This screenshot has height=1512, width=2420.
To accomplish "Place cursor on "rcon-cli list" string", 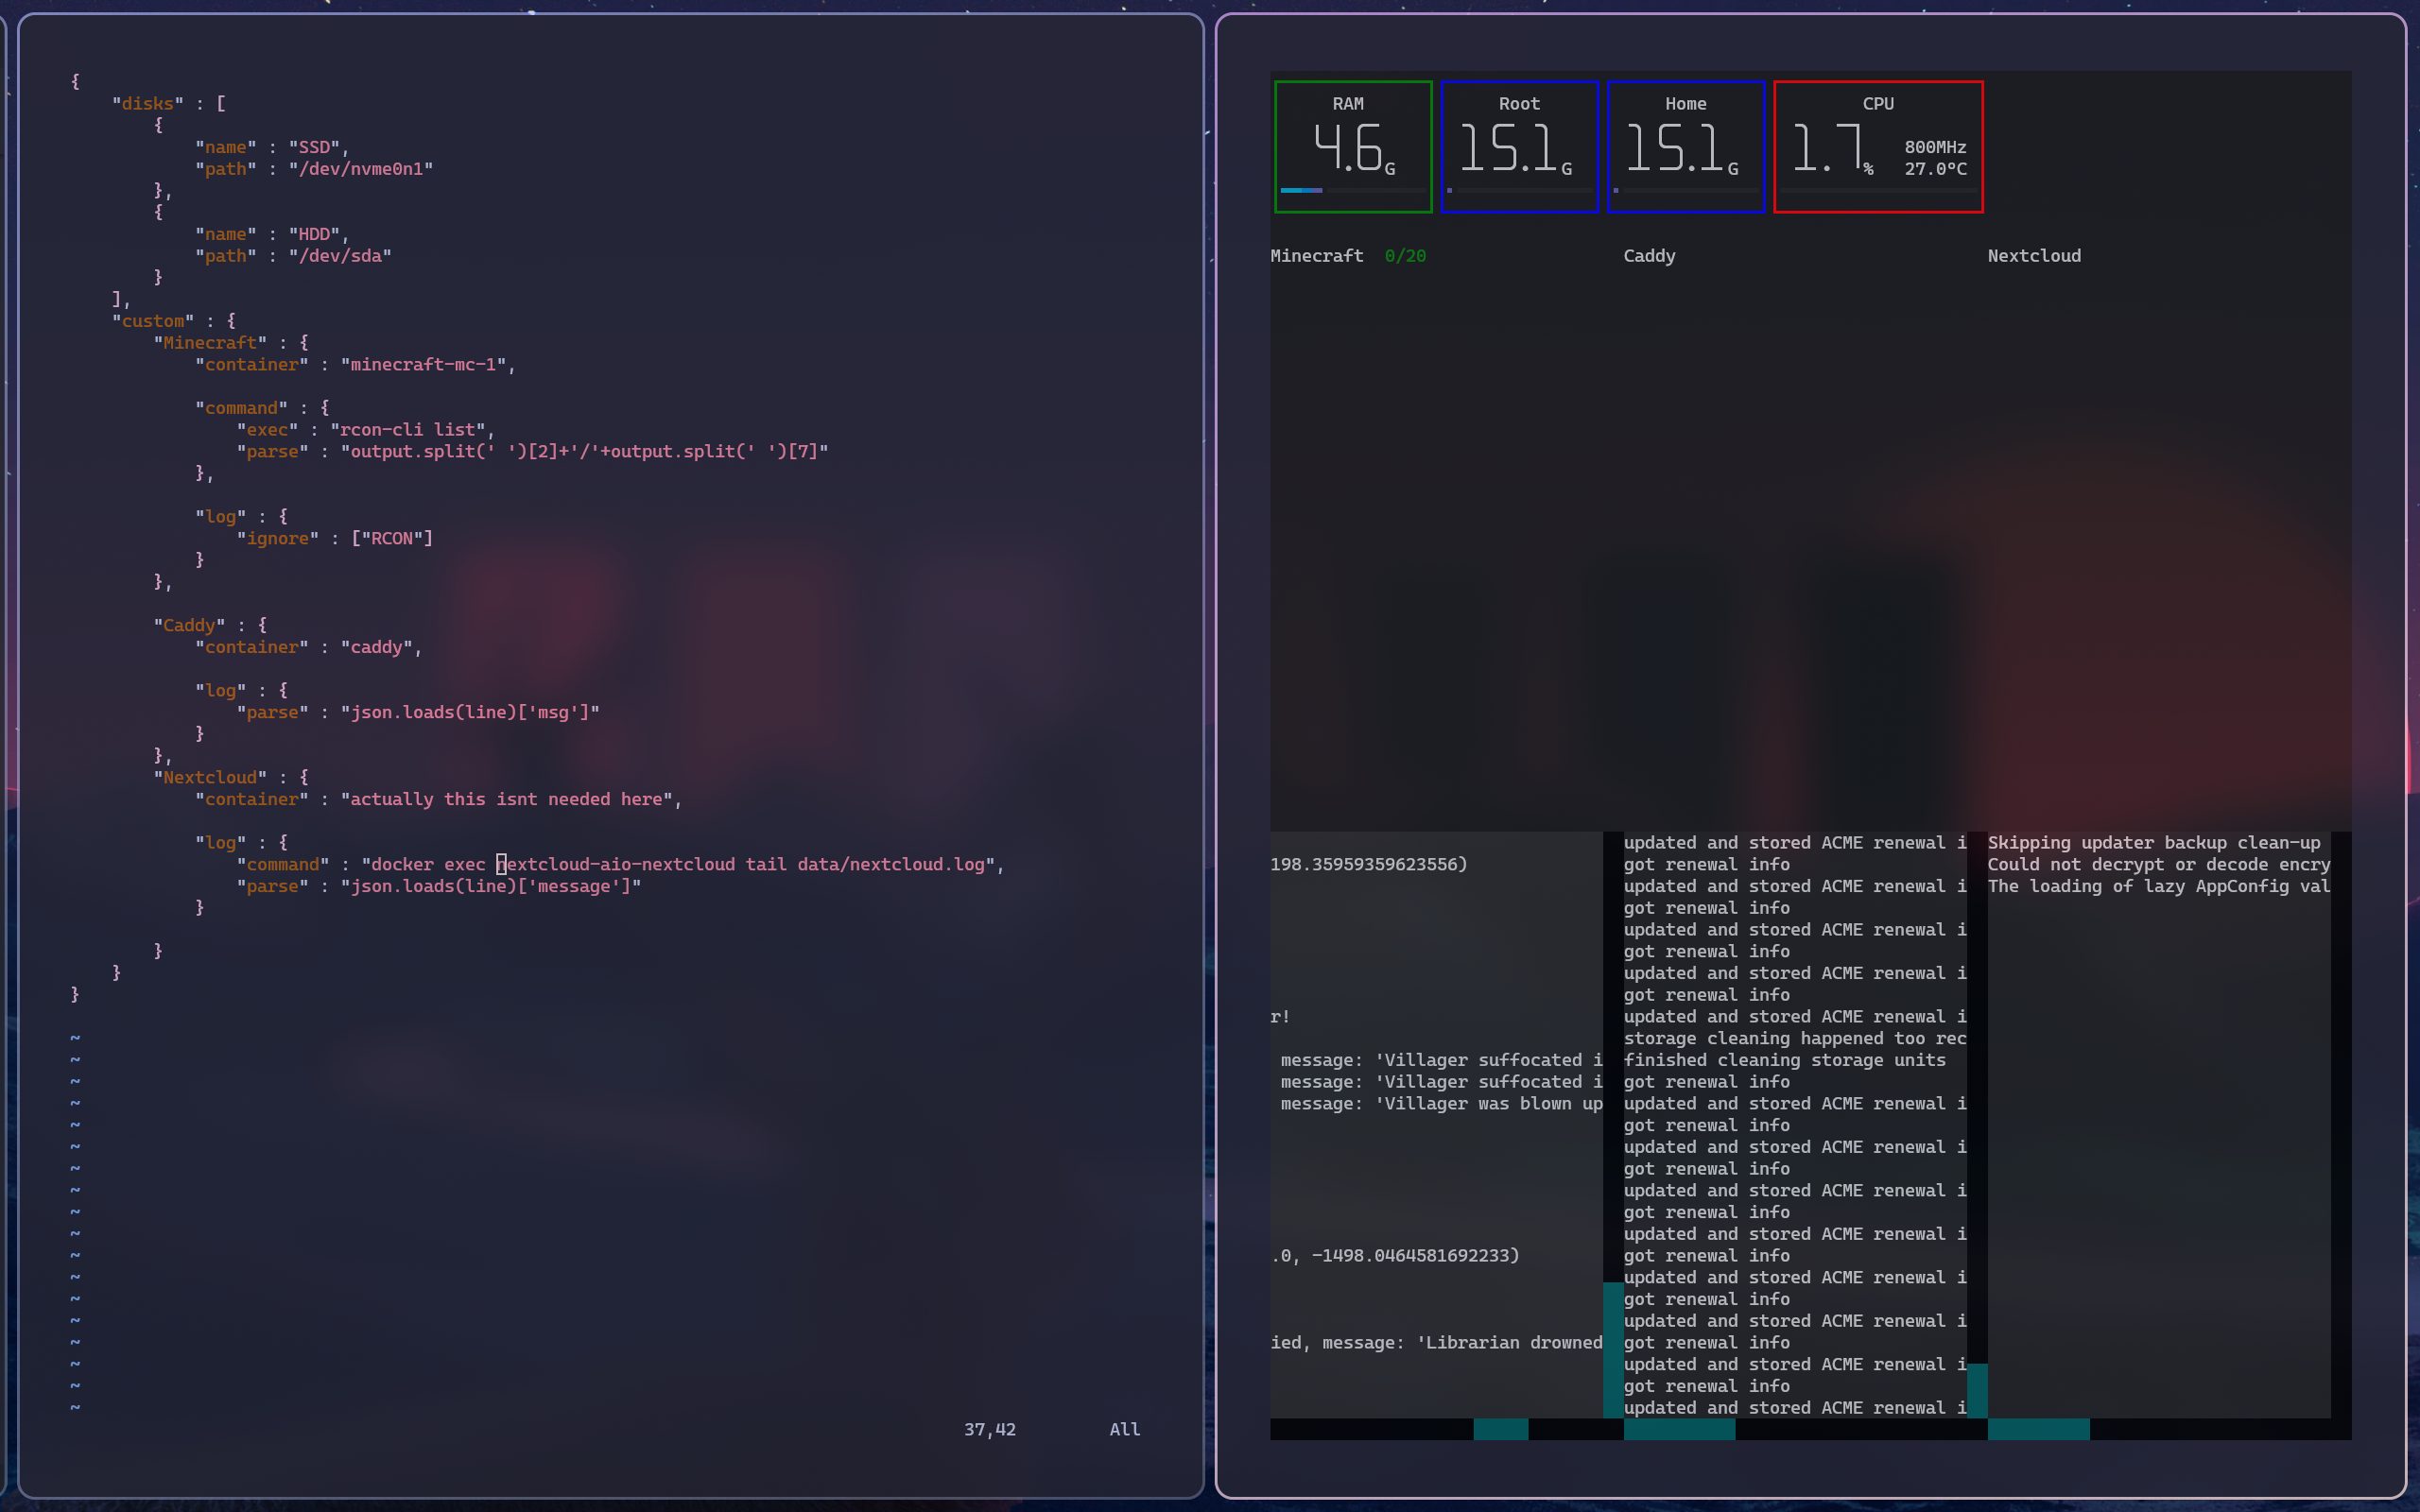I will (407, 430).
